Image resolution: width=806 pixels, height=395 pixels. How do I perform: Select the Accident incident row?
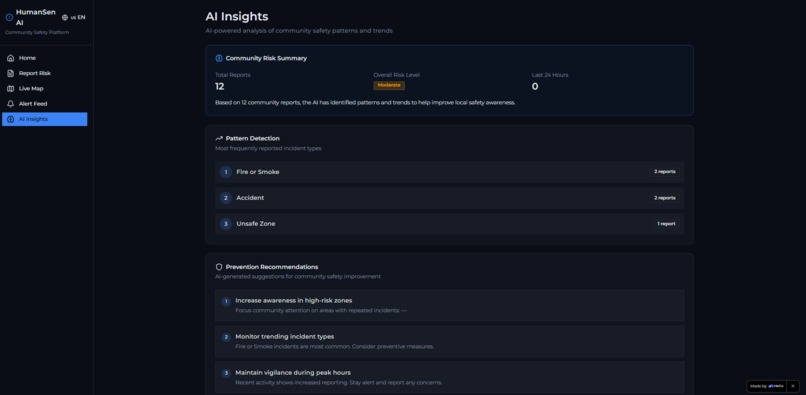(450, 198)
